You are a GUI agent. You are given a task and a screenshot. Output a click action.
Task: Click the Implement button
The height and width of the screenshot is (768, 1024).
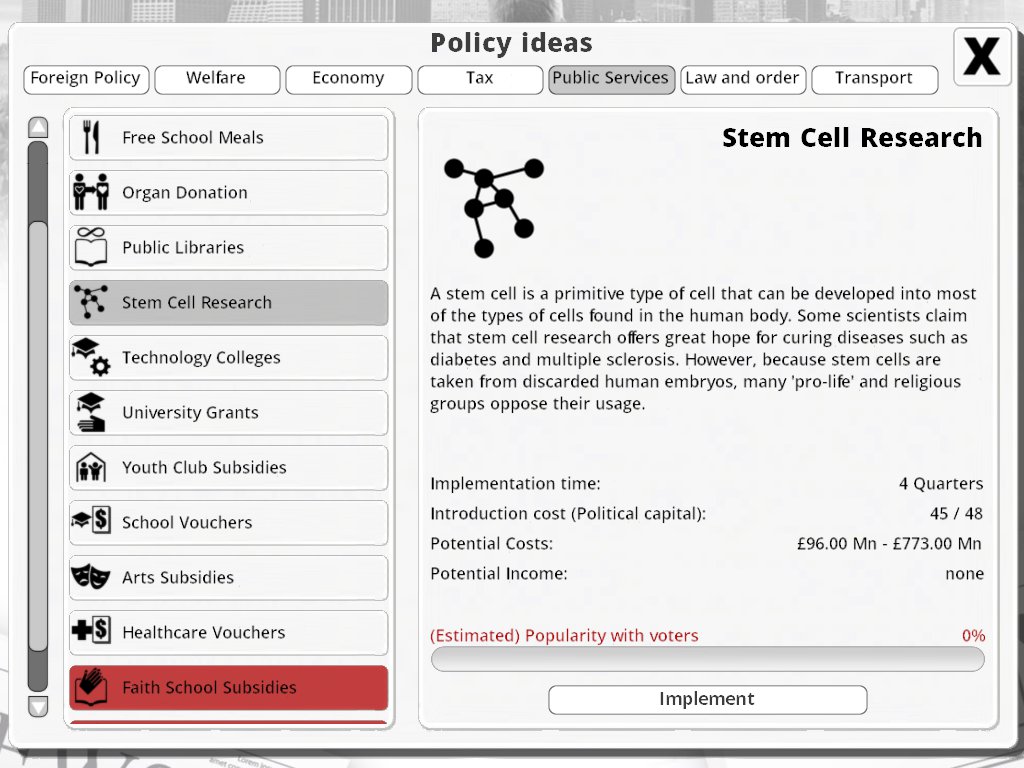coord(707,699)
